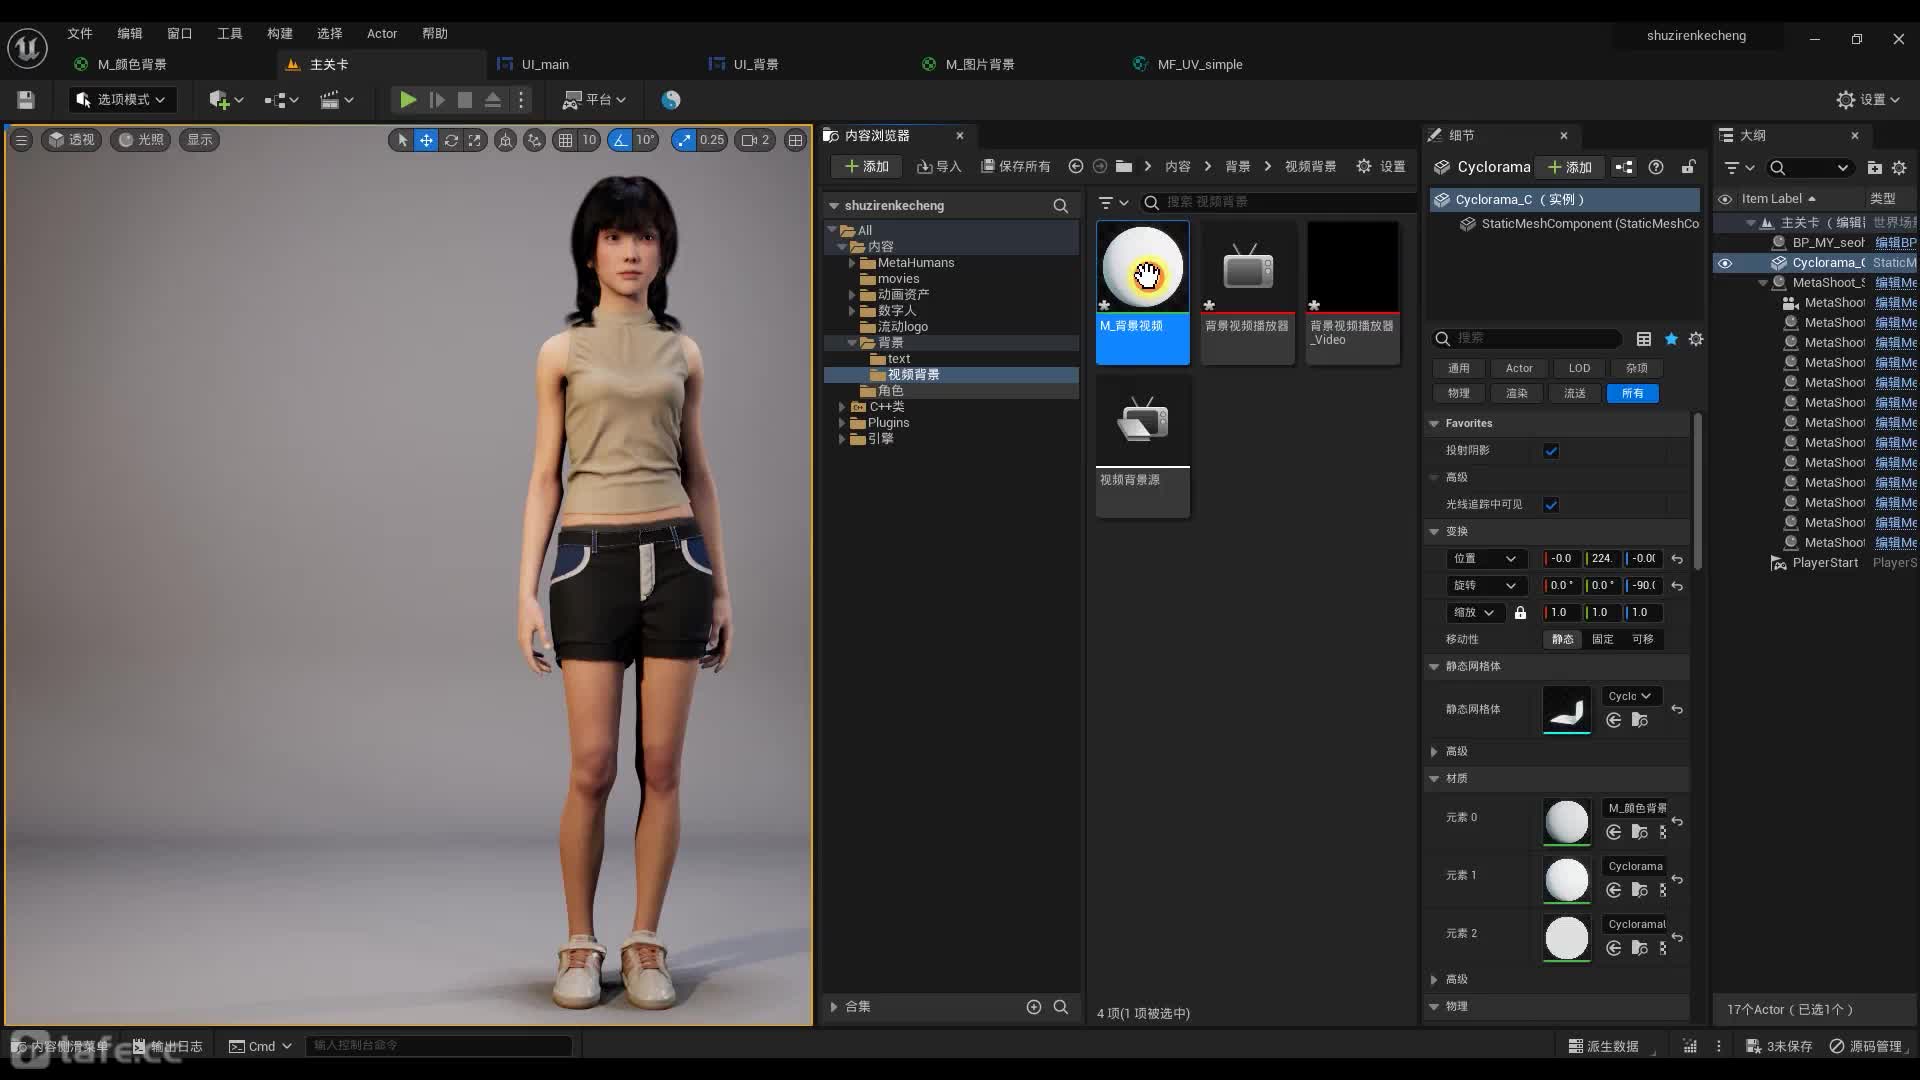Click the console command input field

point(438,1046)
